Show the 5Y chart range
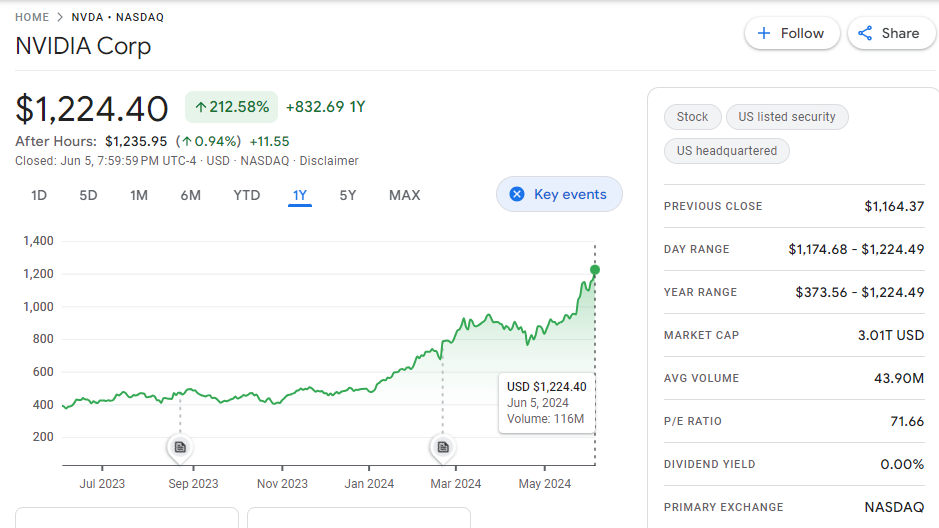The height and width of the screenshot is (528, 939). (348, 195)
